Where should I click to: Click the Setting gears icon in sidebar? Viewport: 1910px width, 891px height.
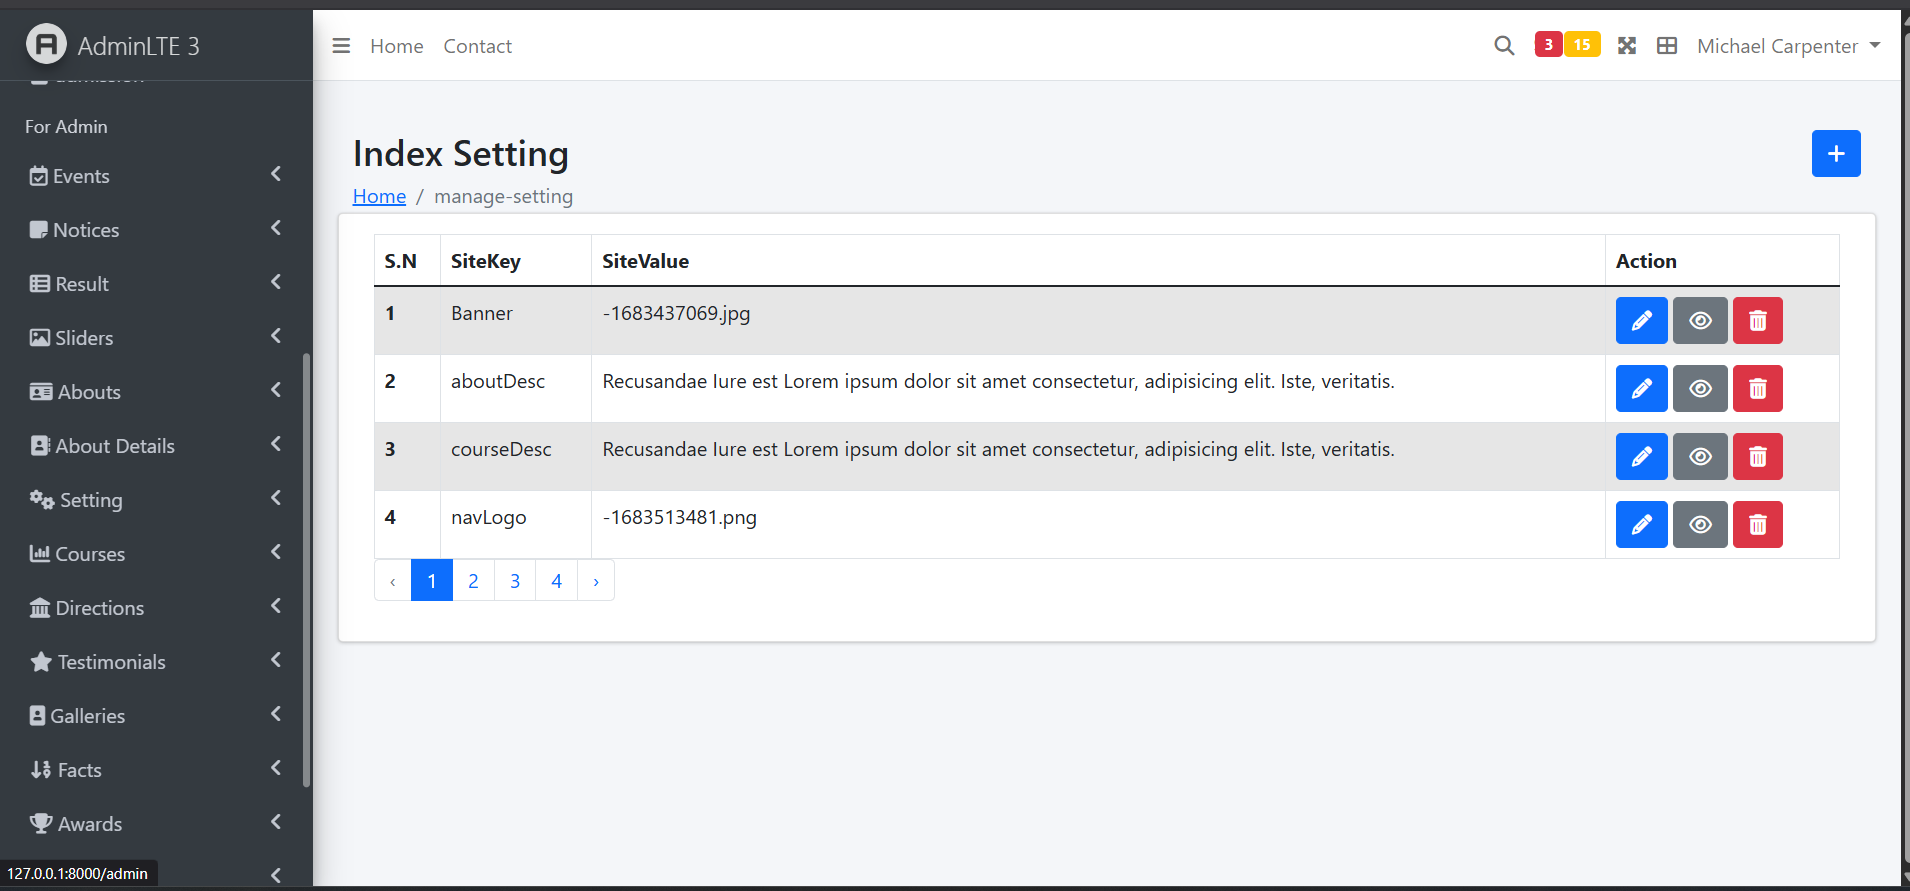(42, 500)
